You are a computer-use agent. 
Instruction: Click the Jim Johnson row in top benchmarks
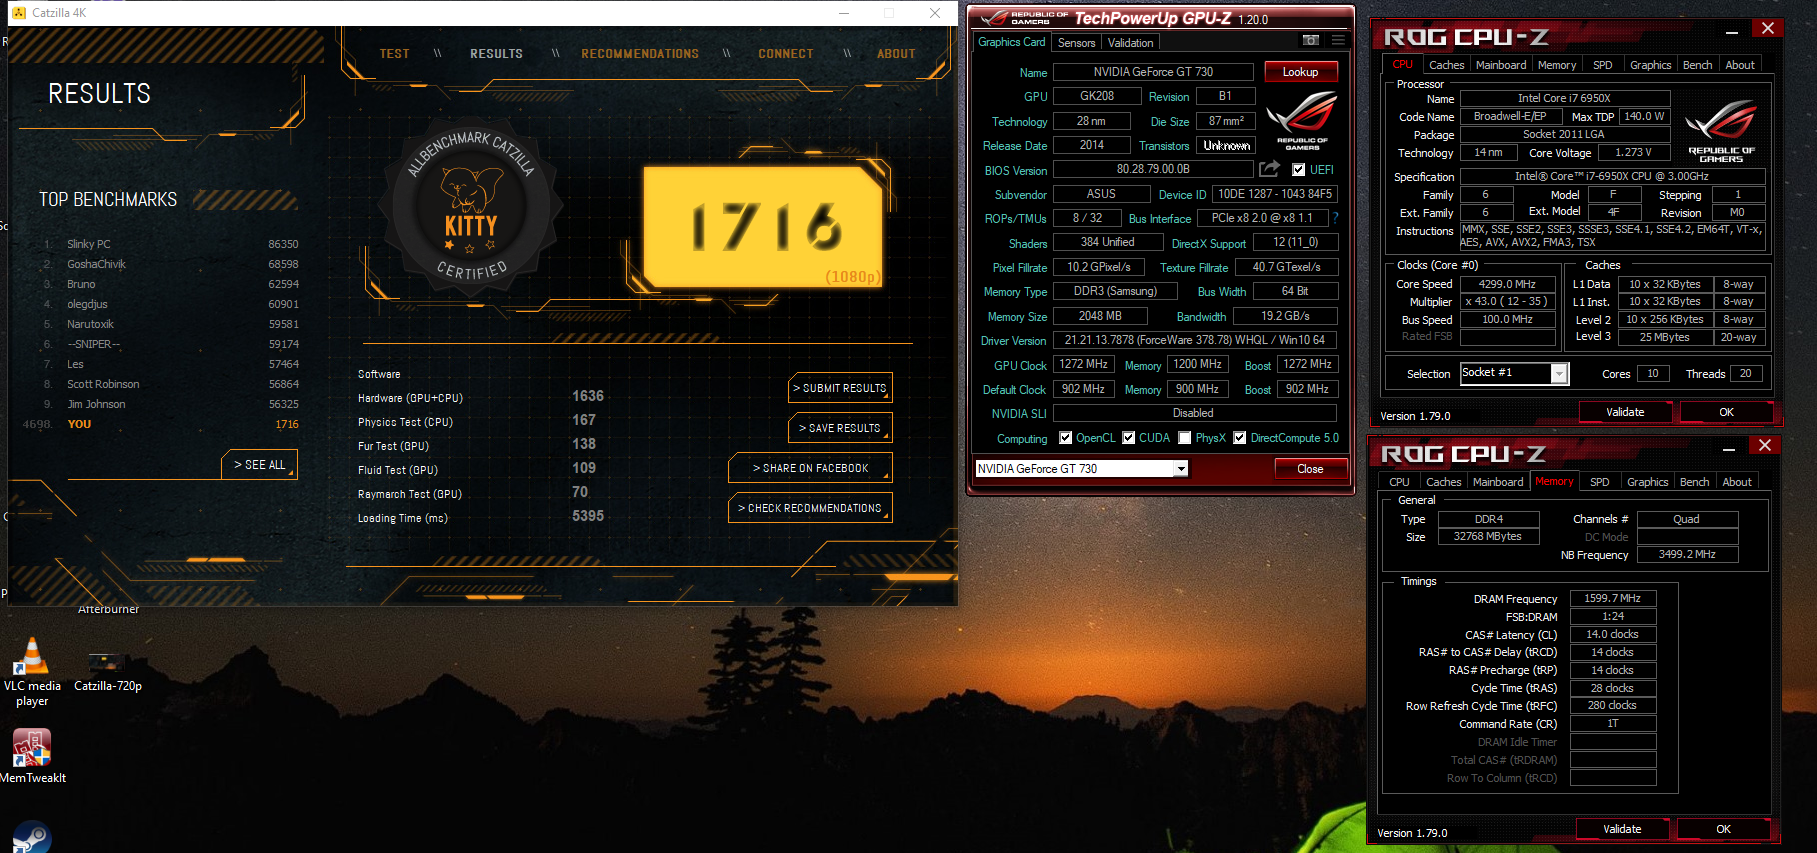tap(170, 404)
